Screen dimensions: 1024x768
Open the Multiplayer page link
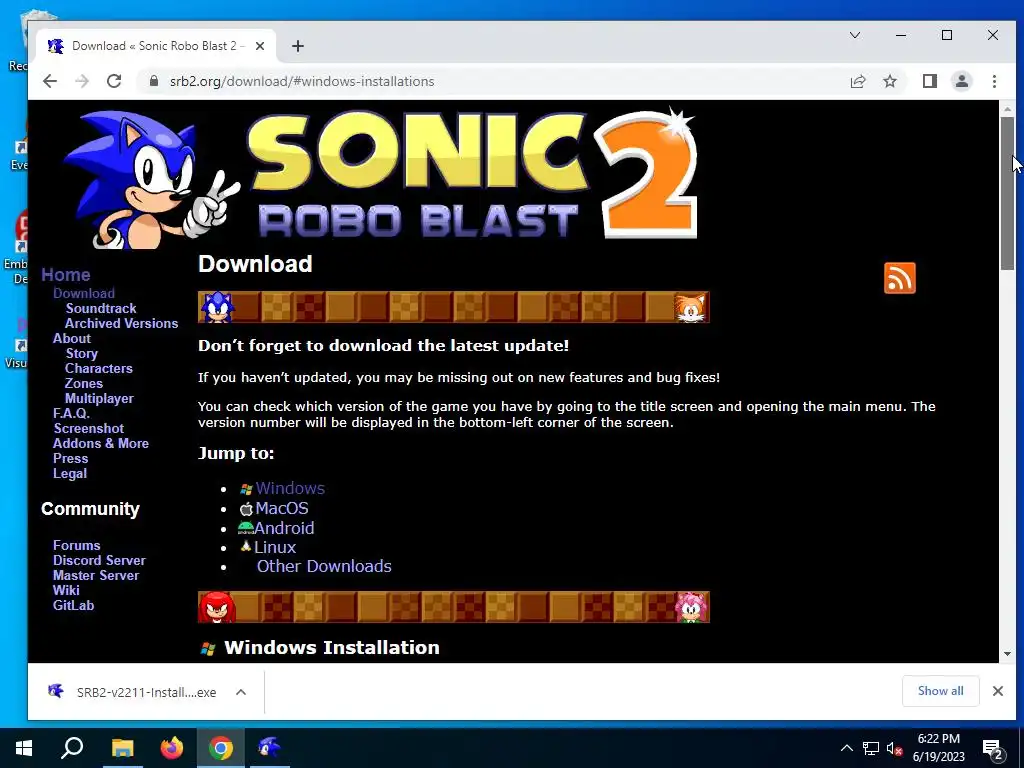click(99, 398)
